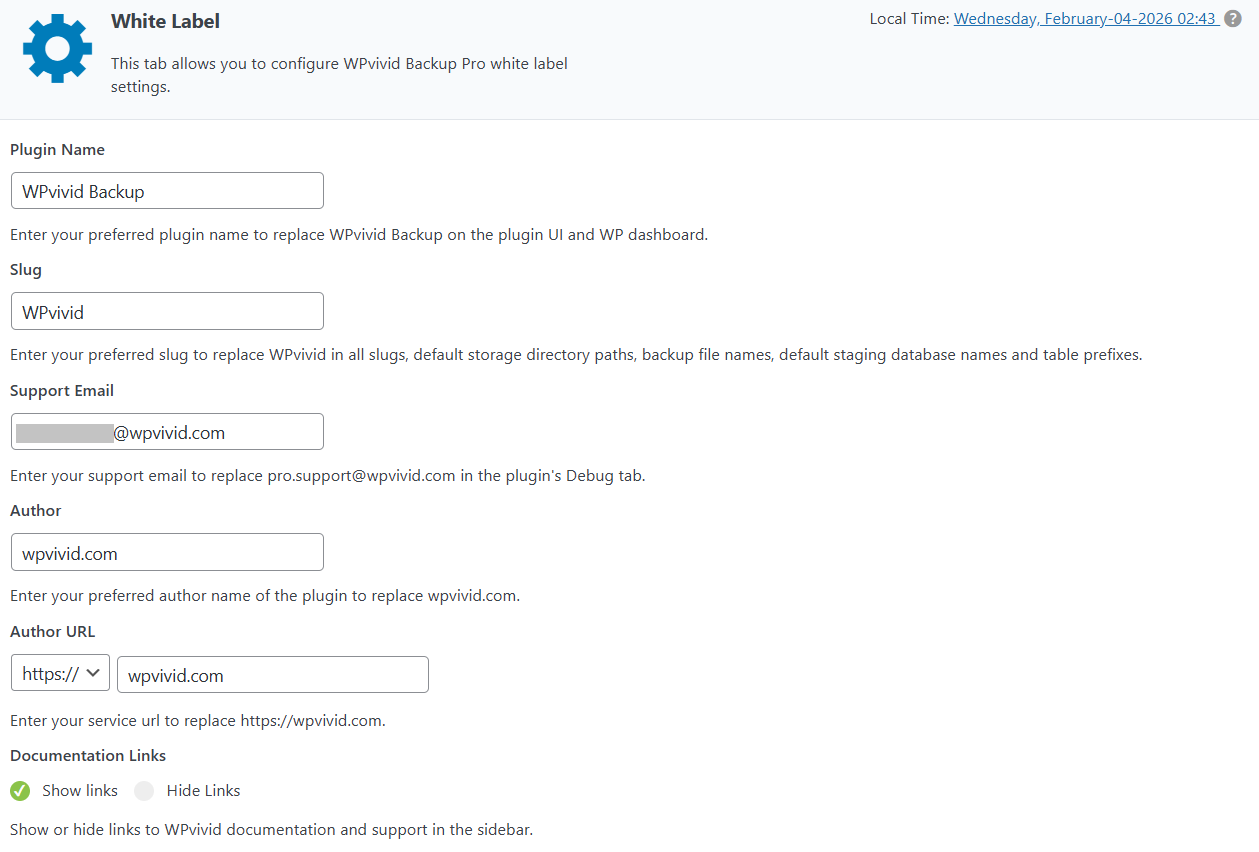The image size is (1259, 852).
Task: Focus the Plugin Name text field
Action: pos(167,191)
